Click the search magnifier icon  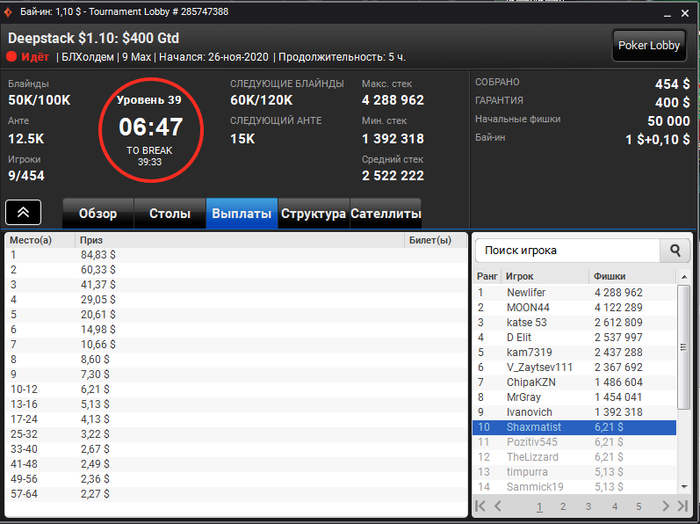[675, 250]
